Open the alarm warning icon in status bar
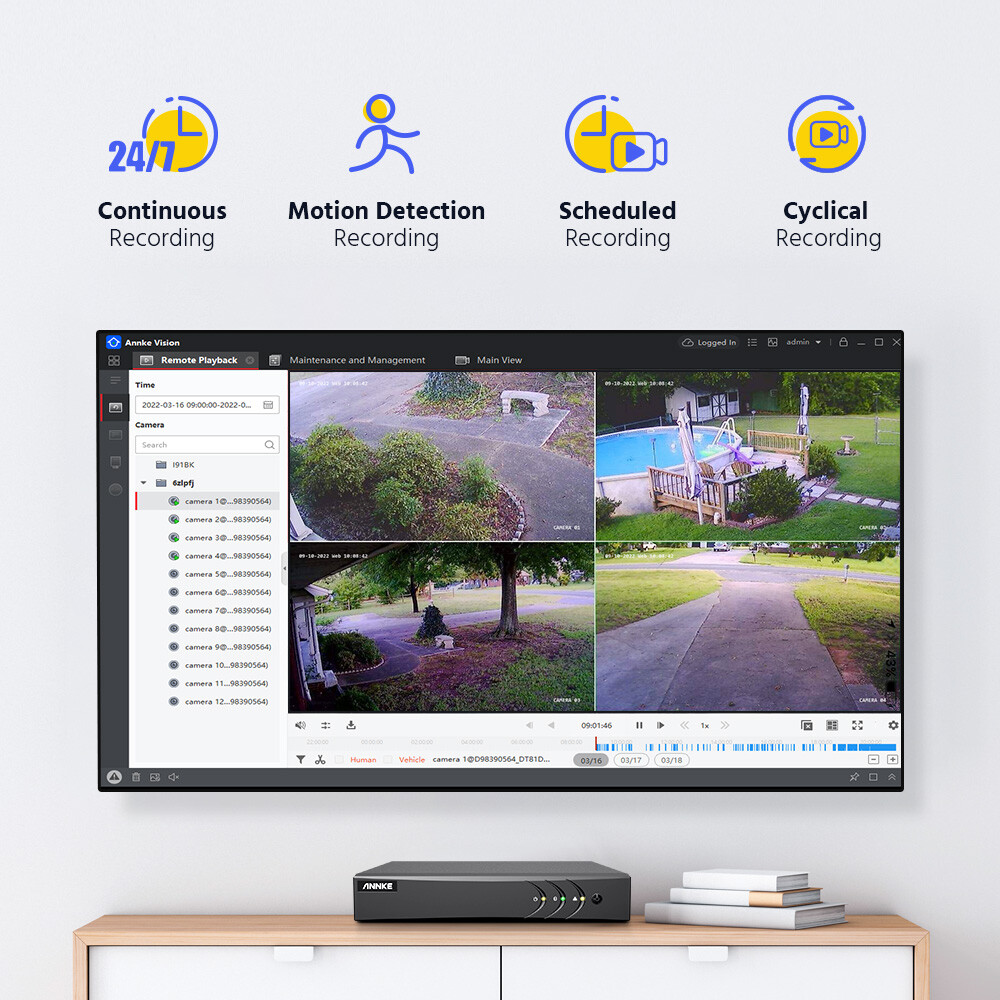Screen dimensions: 1000x1000 114,777
